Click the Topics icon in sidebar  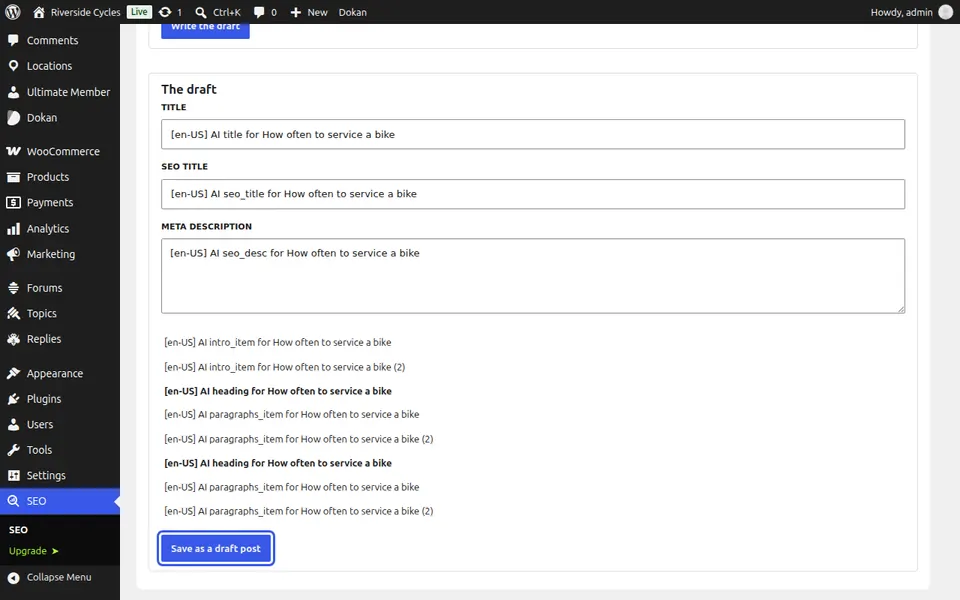[x=13, y=313]
